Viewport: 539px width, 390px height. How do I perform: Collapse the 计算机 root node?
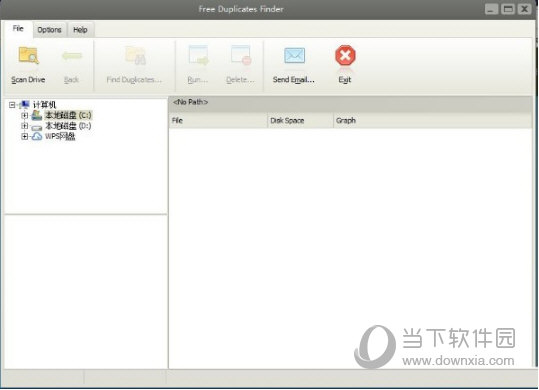(12, 104)
